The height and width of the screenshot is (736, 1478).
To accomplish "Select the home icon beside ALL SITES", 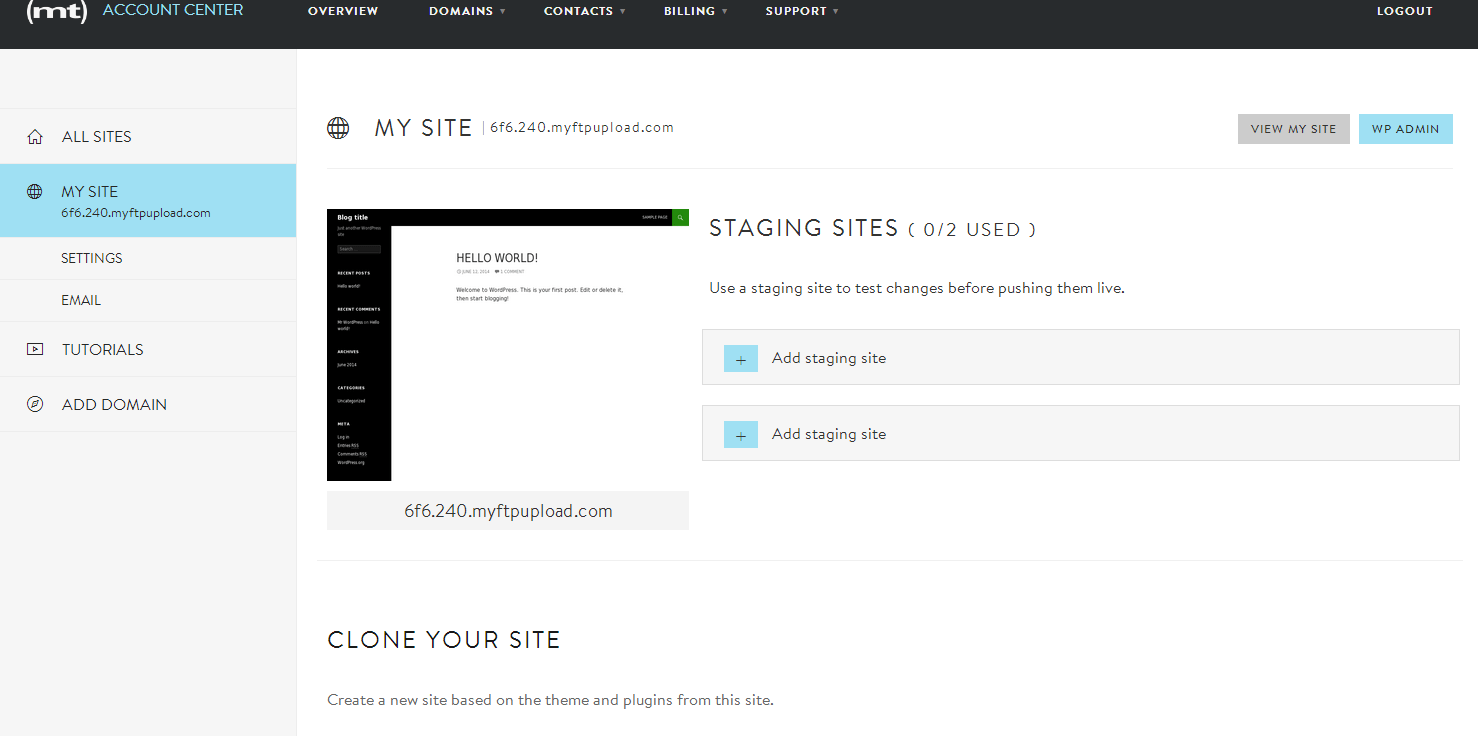I will coord(36,135).
